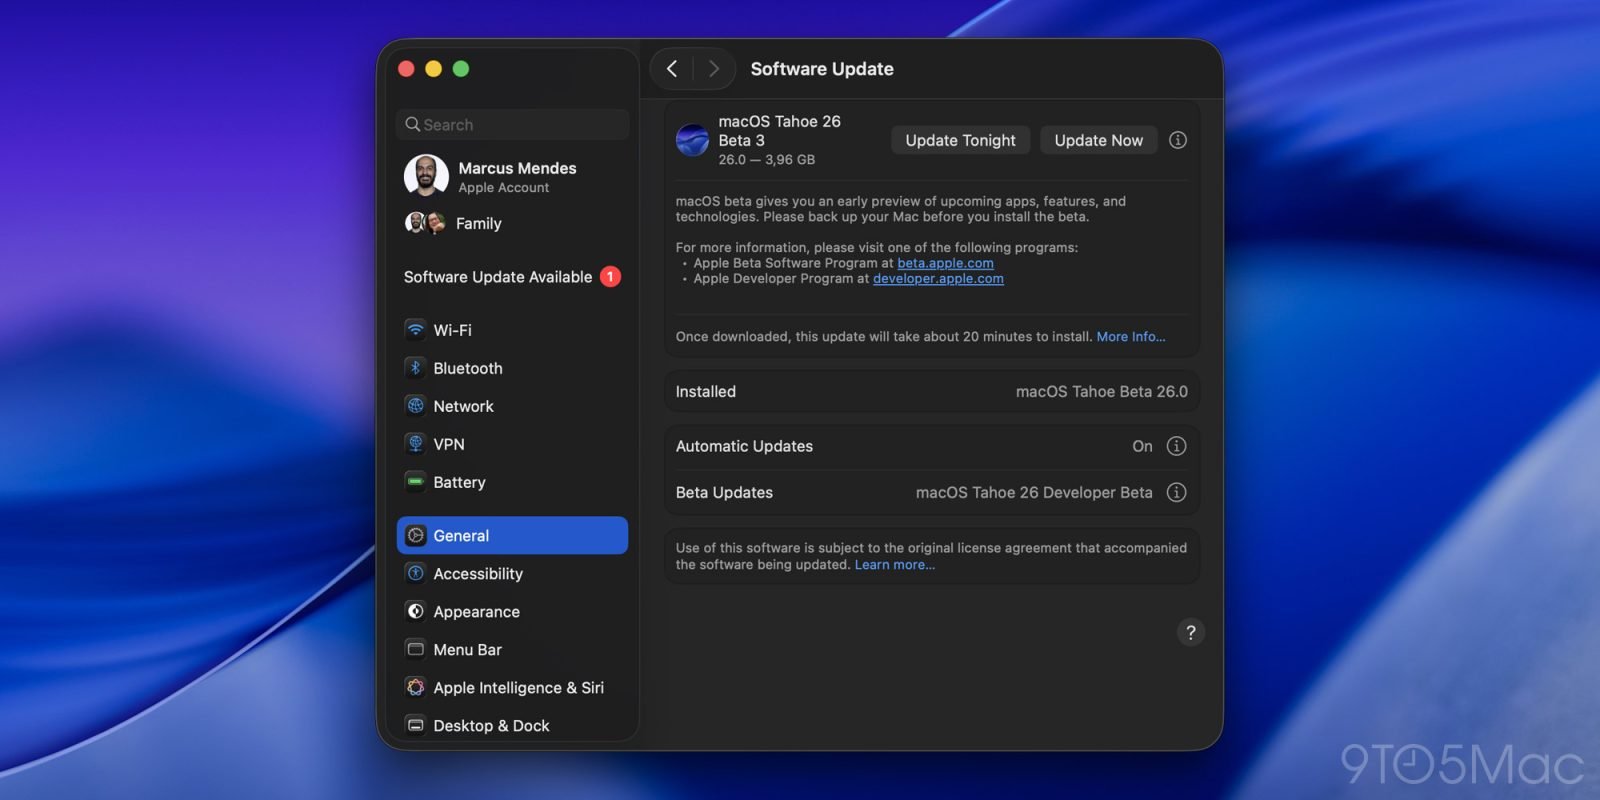Go back with the left chevron
The width and height of the screenshot is (1600, 800).
672,69
